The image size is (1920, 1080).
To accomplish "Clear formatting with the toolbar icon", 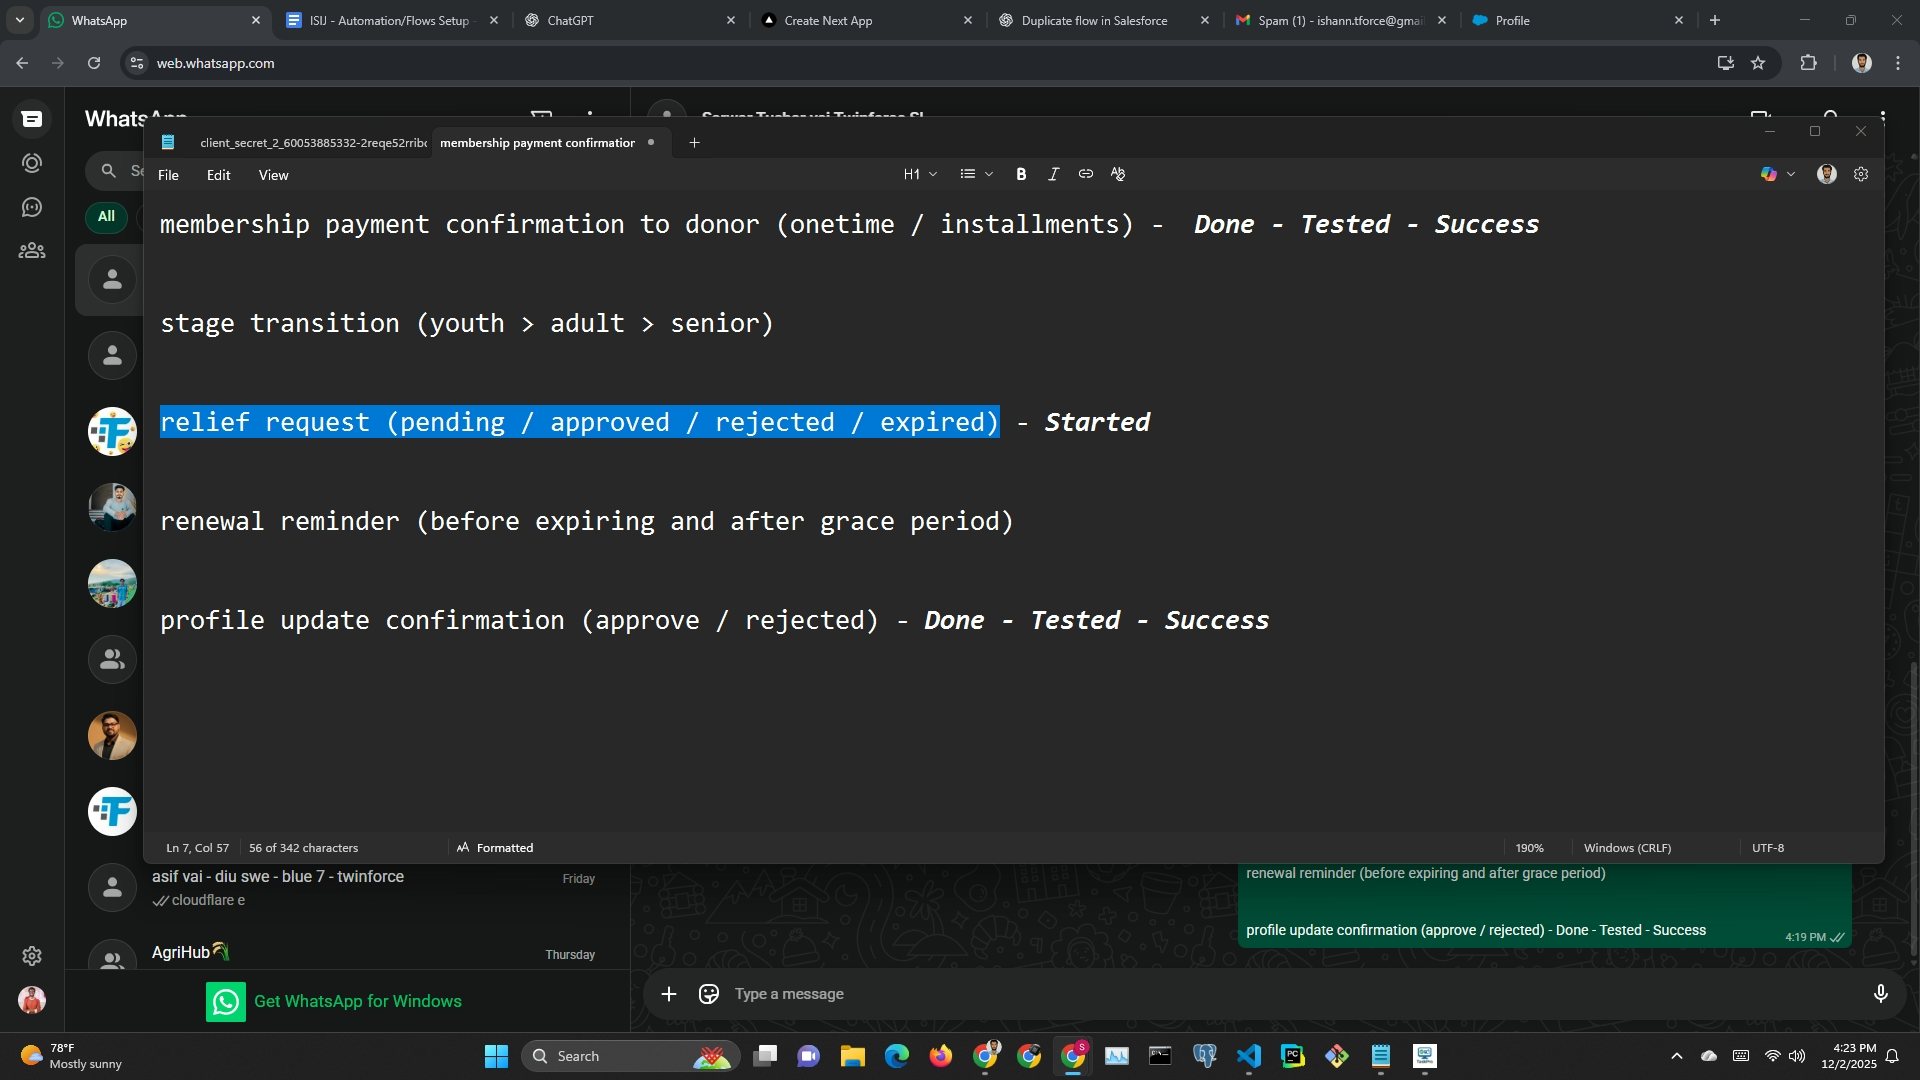I will coord(1118,174).
